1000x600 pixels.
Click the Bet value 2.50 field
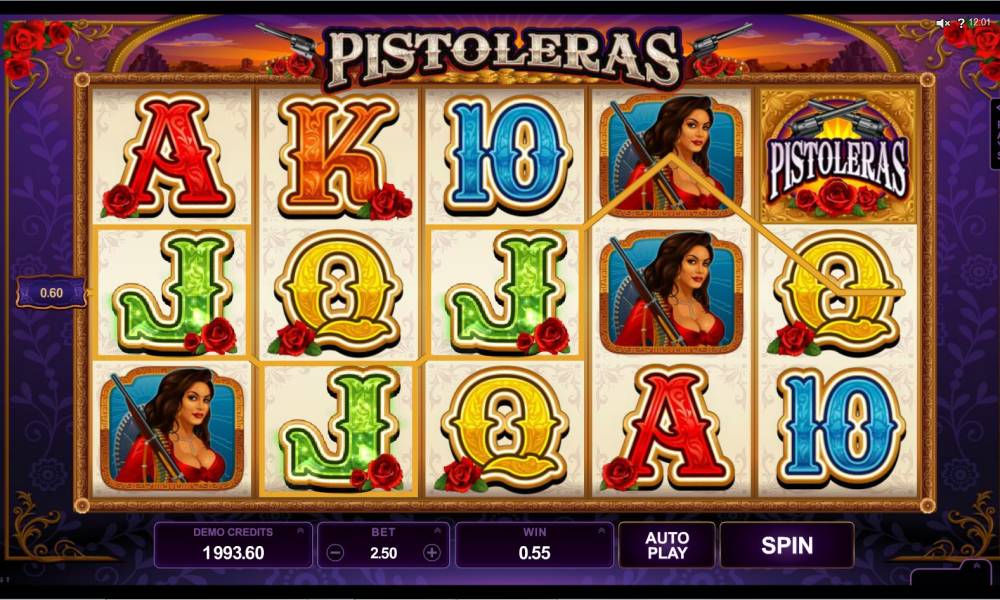(383, 553)
